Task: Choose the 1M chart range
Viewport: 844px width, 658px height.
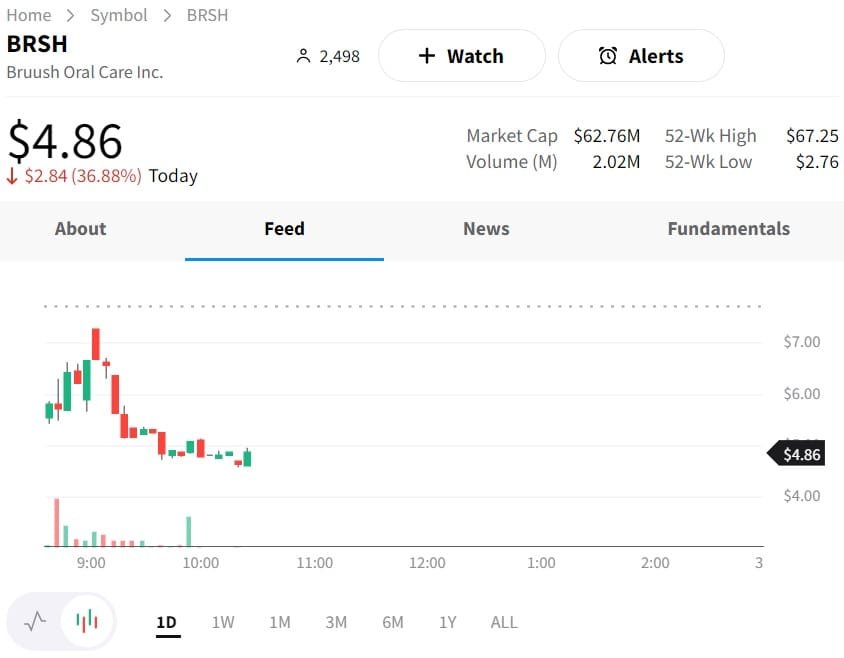Action: pos(280,622)
